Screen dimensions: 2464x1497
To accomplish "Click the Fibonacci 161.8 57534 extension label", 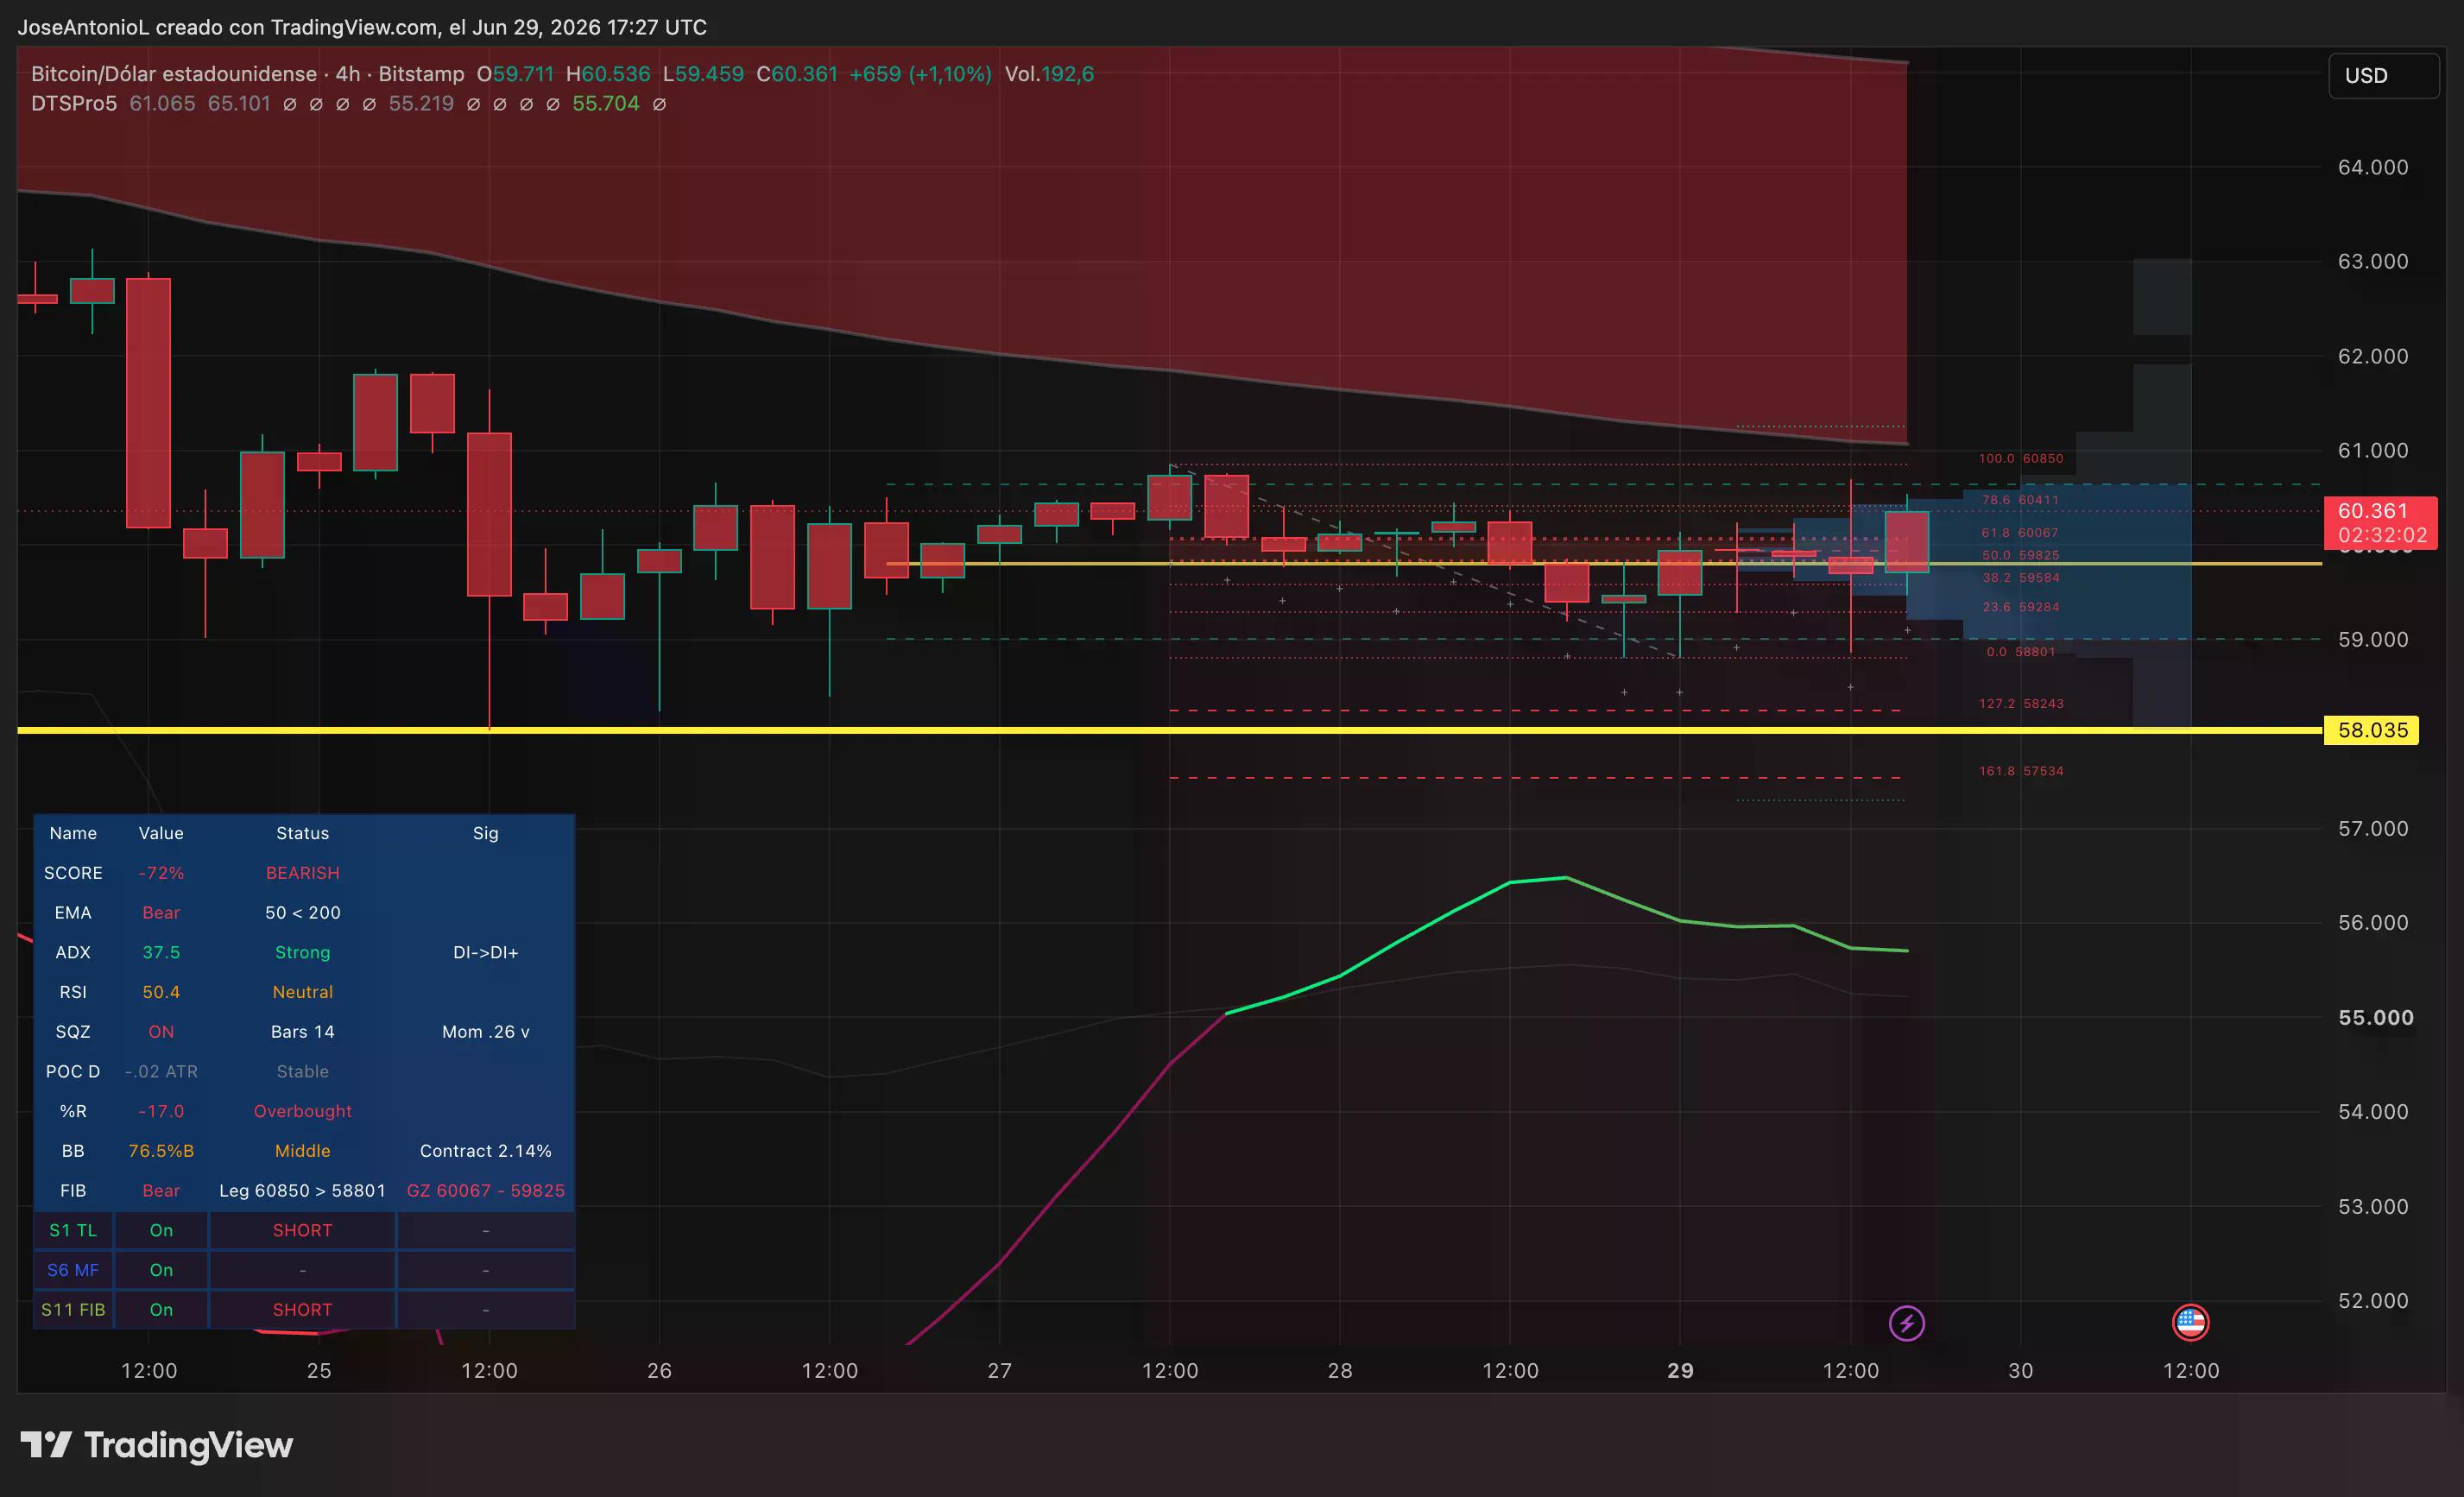I will point(2021,771).
